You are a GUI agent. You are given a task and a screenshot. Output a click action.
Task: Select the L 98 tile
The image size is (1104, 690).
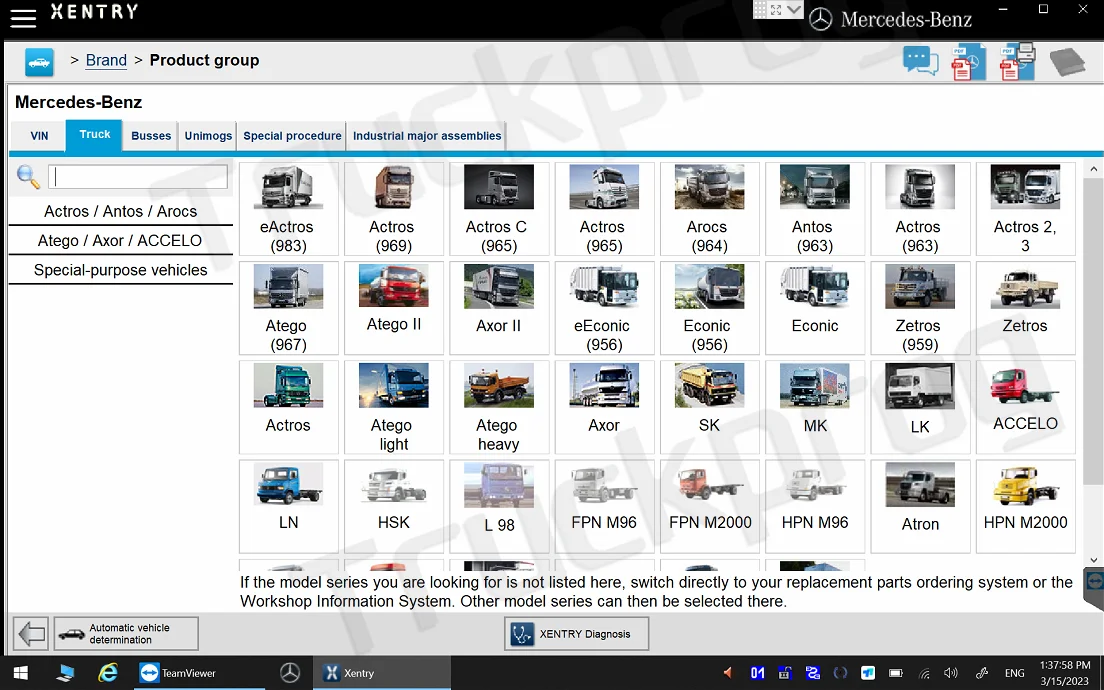coord(499,506)
